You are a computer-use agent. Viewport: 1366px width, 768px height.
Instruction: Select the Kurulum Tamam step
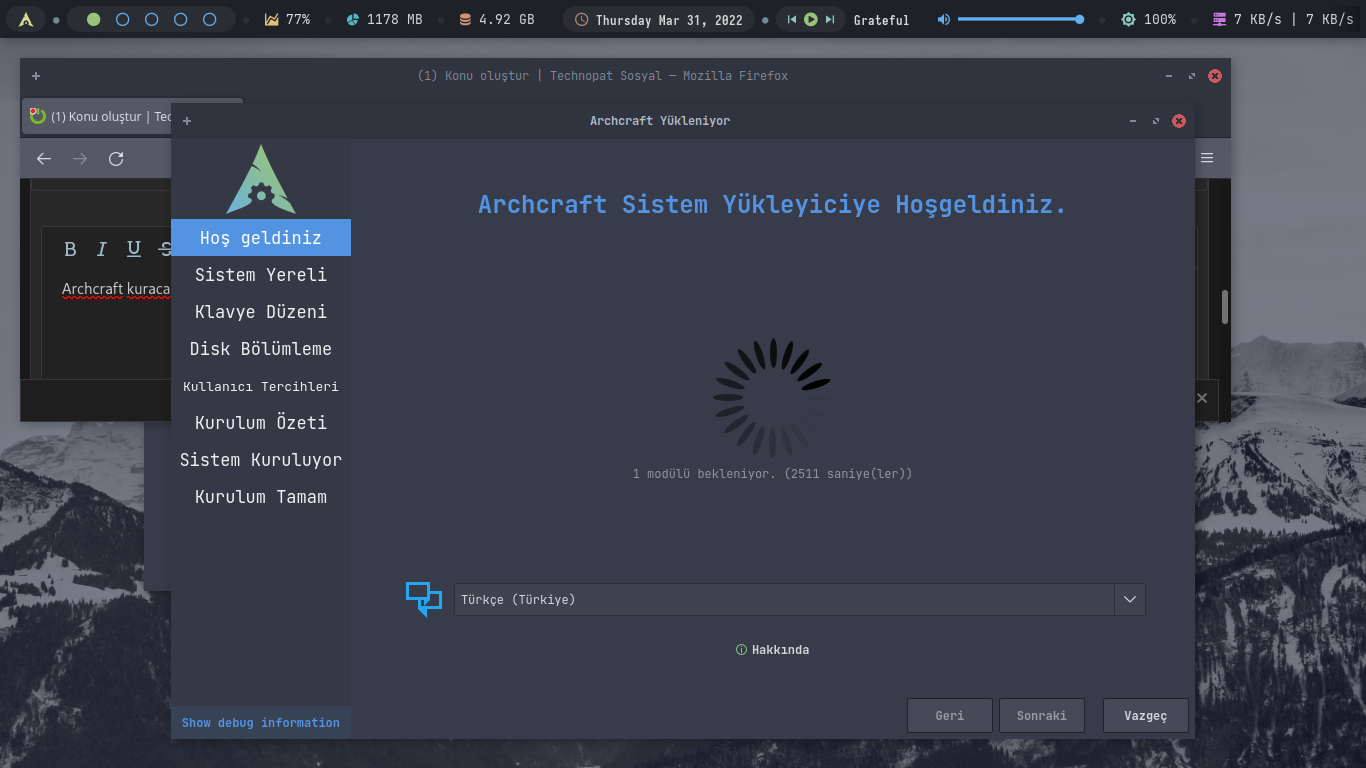261,497
